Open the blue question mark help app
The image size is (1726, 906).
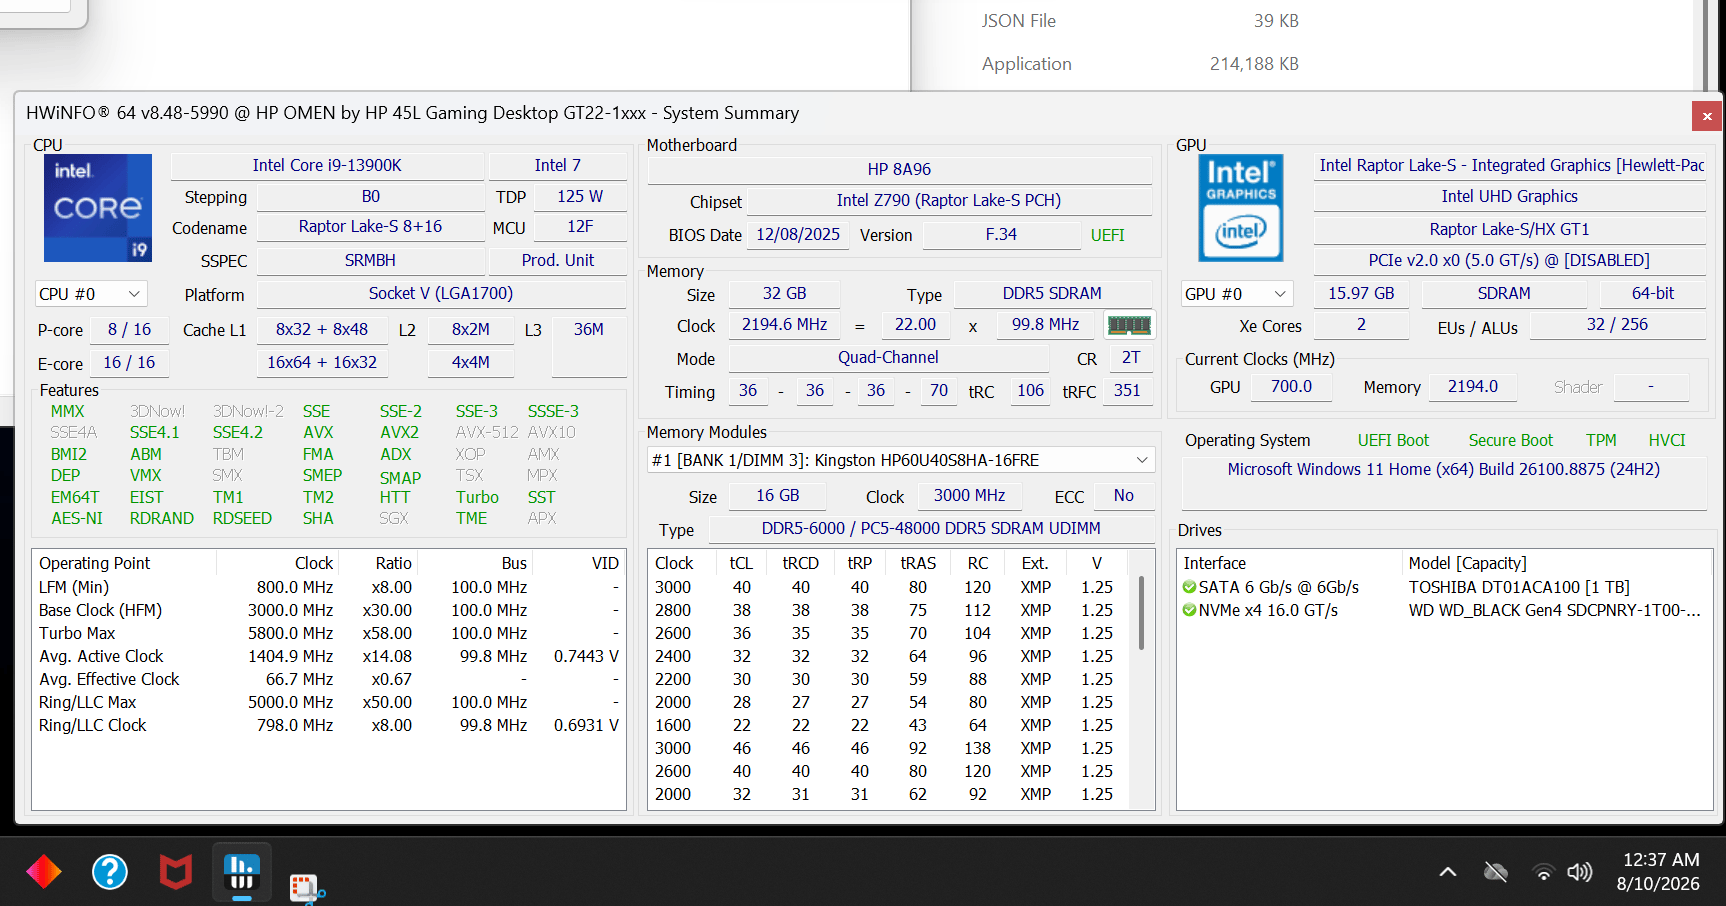tap(110, 872)
